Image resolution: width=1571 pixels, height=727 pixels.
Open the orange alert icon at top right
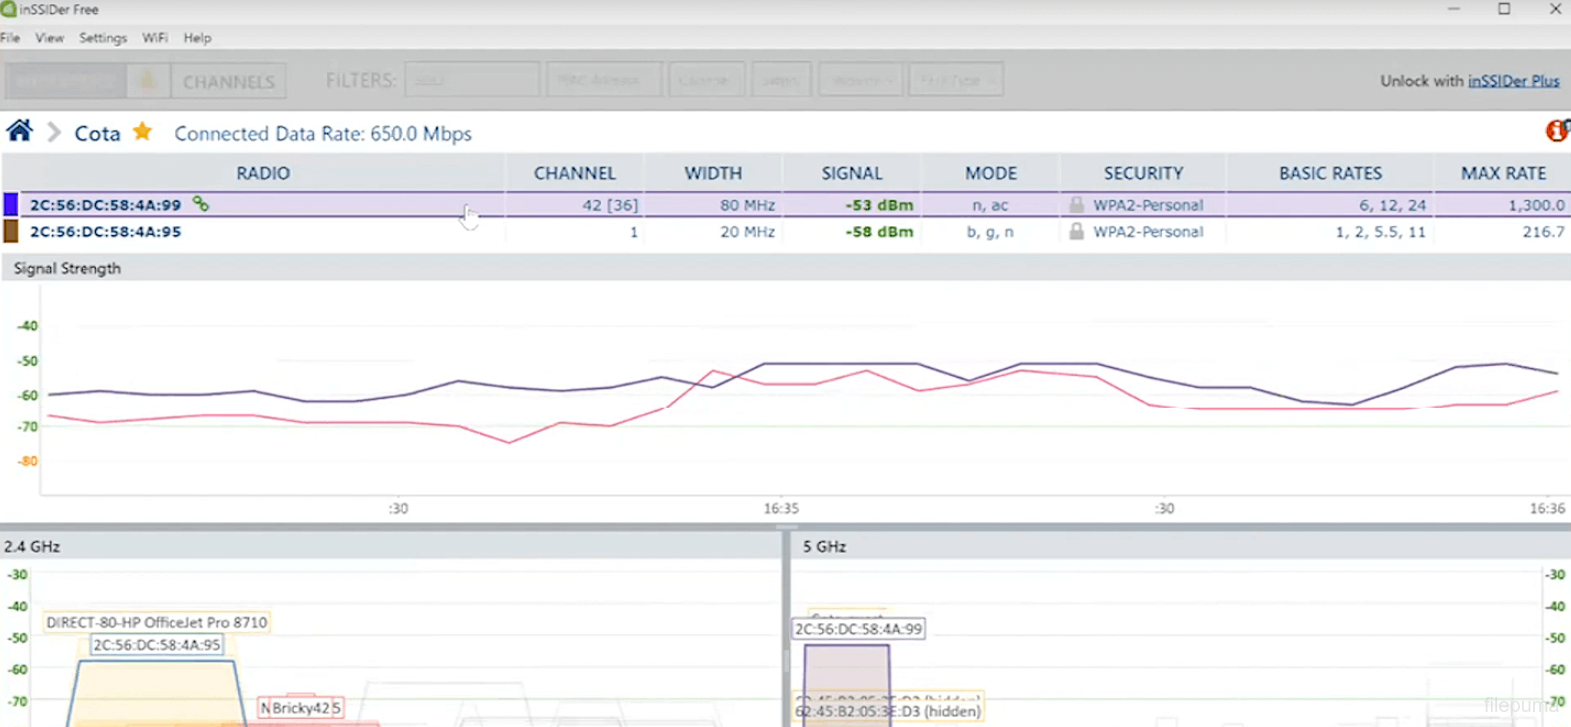(1556, 131)
